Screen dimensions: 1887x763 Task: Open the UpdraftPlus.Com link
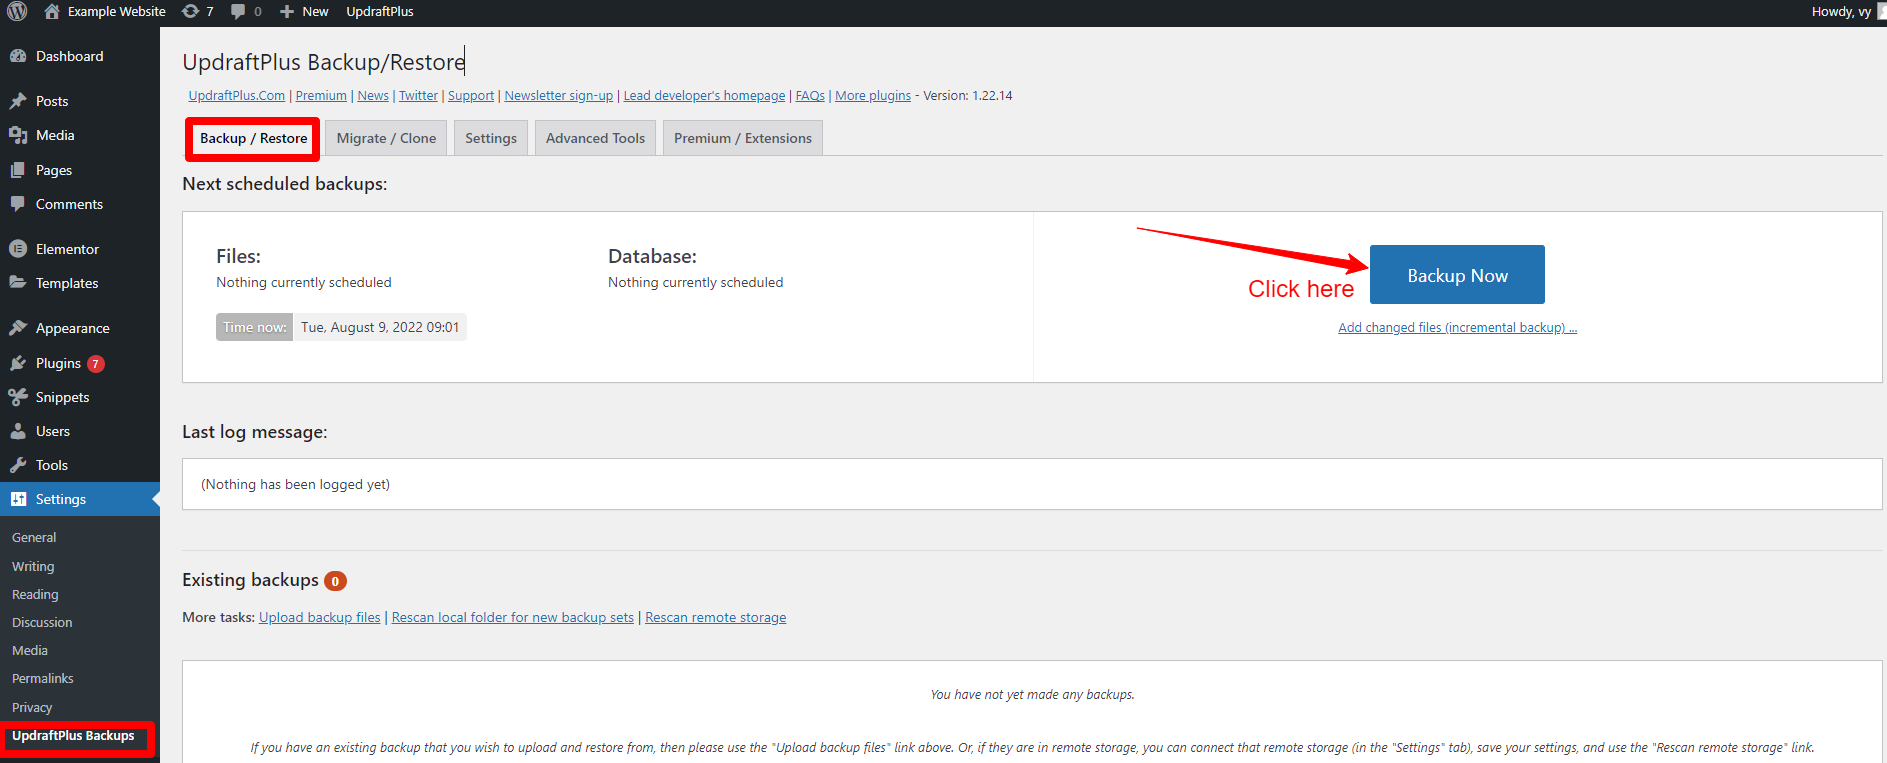(x=237, y=95)
